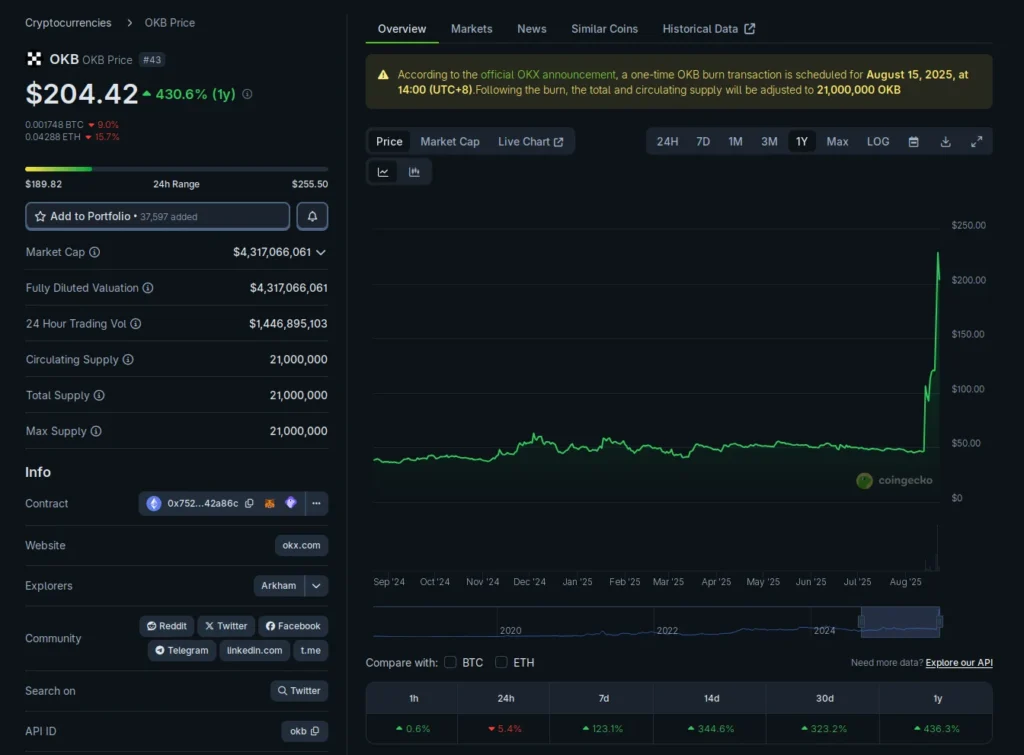Viewport: 1024px width, 755px height.
Task: Open the Total Supply info icon
Action: [99, 396]
